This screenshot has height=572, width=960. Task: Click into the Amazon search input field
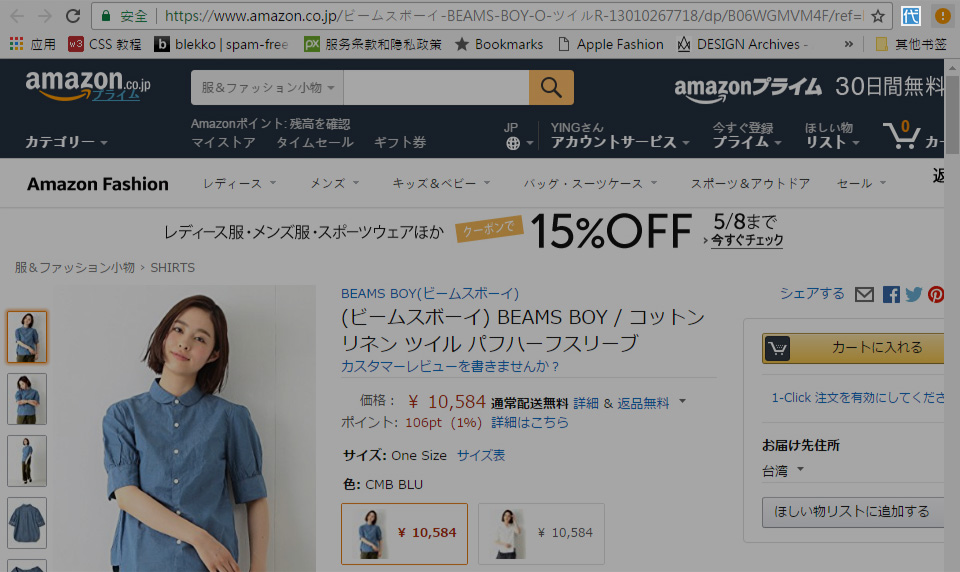click(x=435, y=88)
